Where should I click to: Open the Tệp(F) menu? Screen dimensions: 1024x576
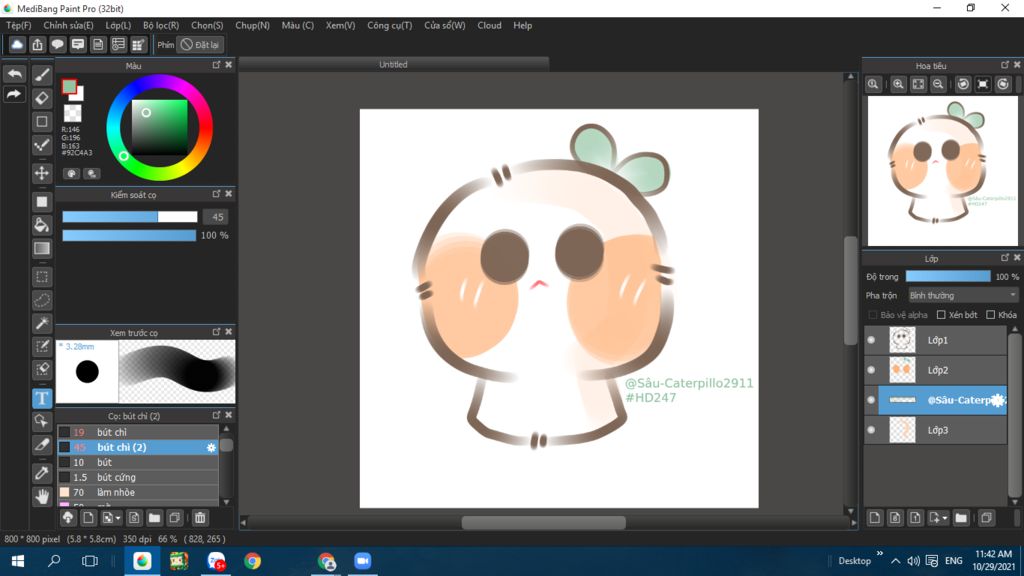[x=18, y=25]
